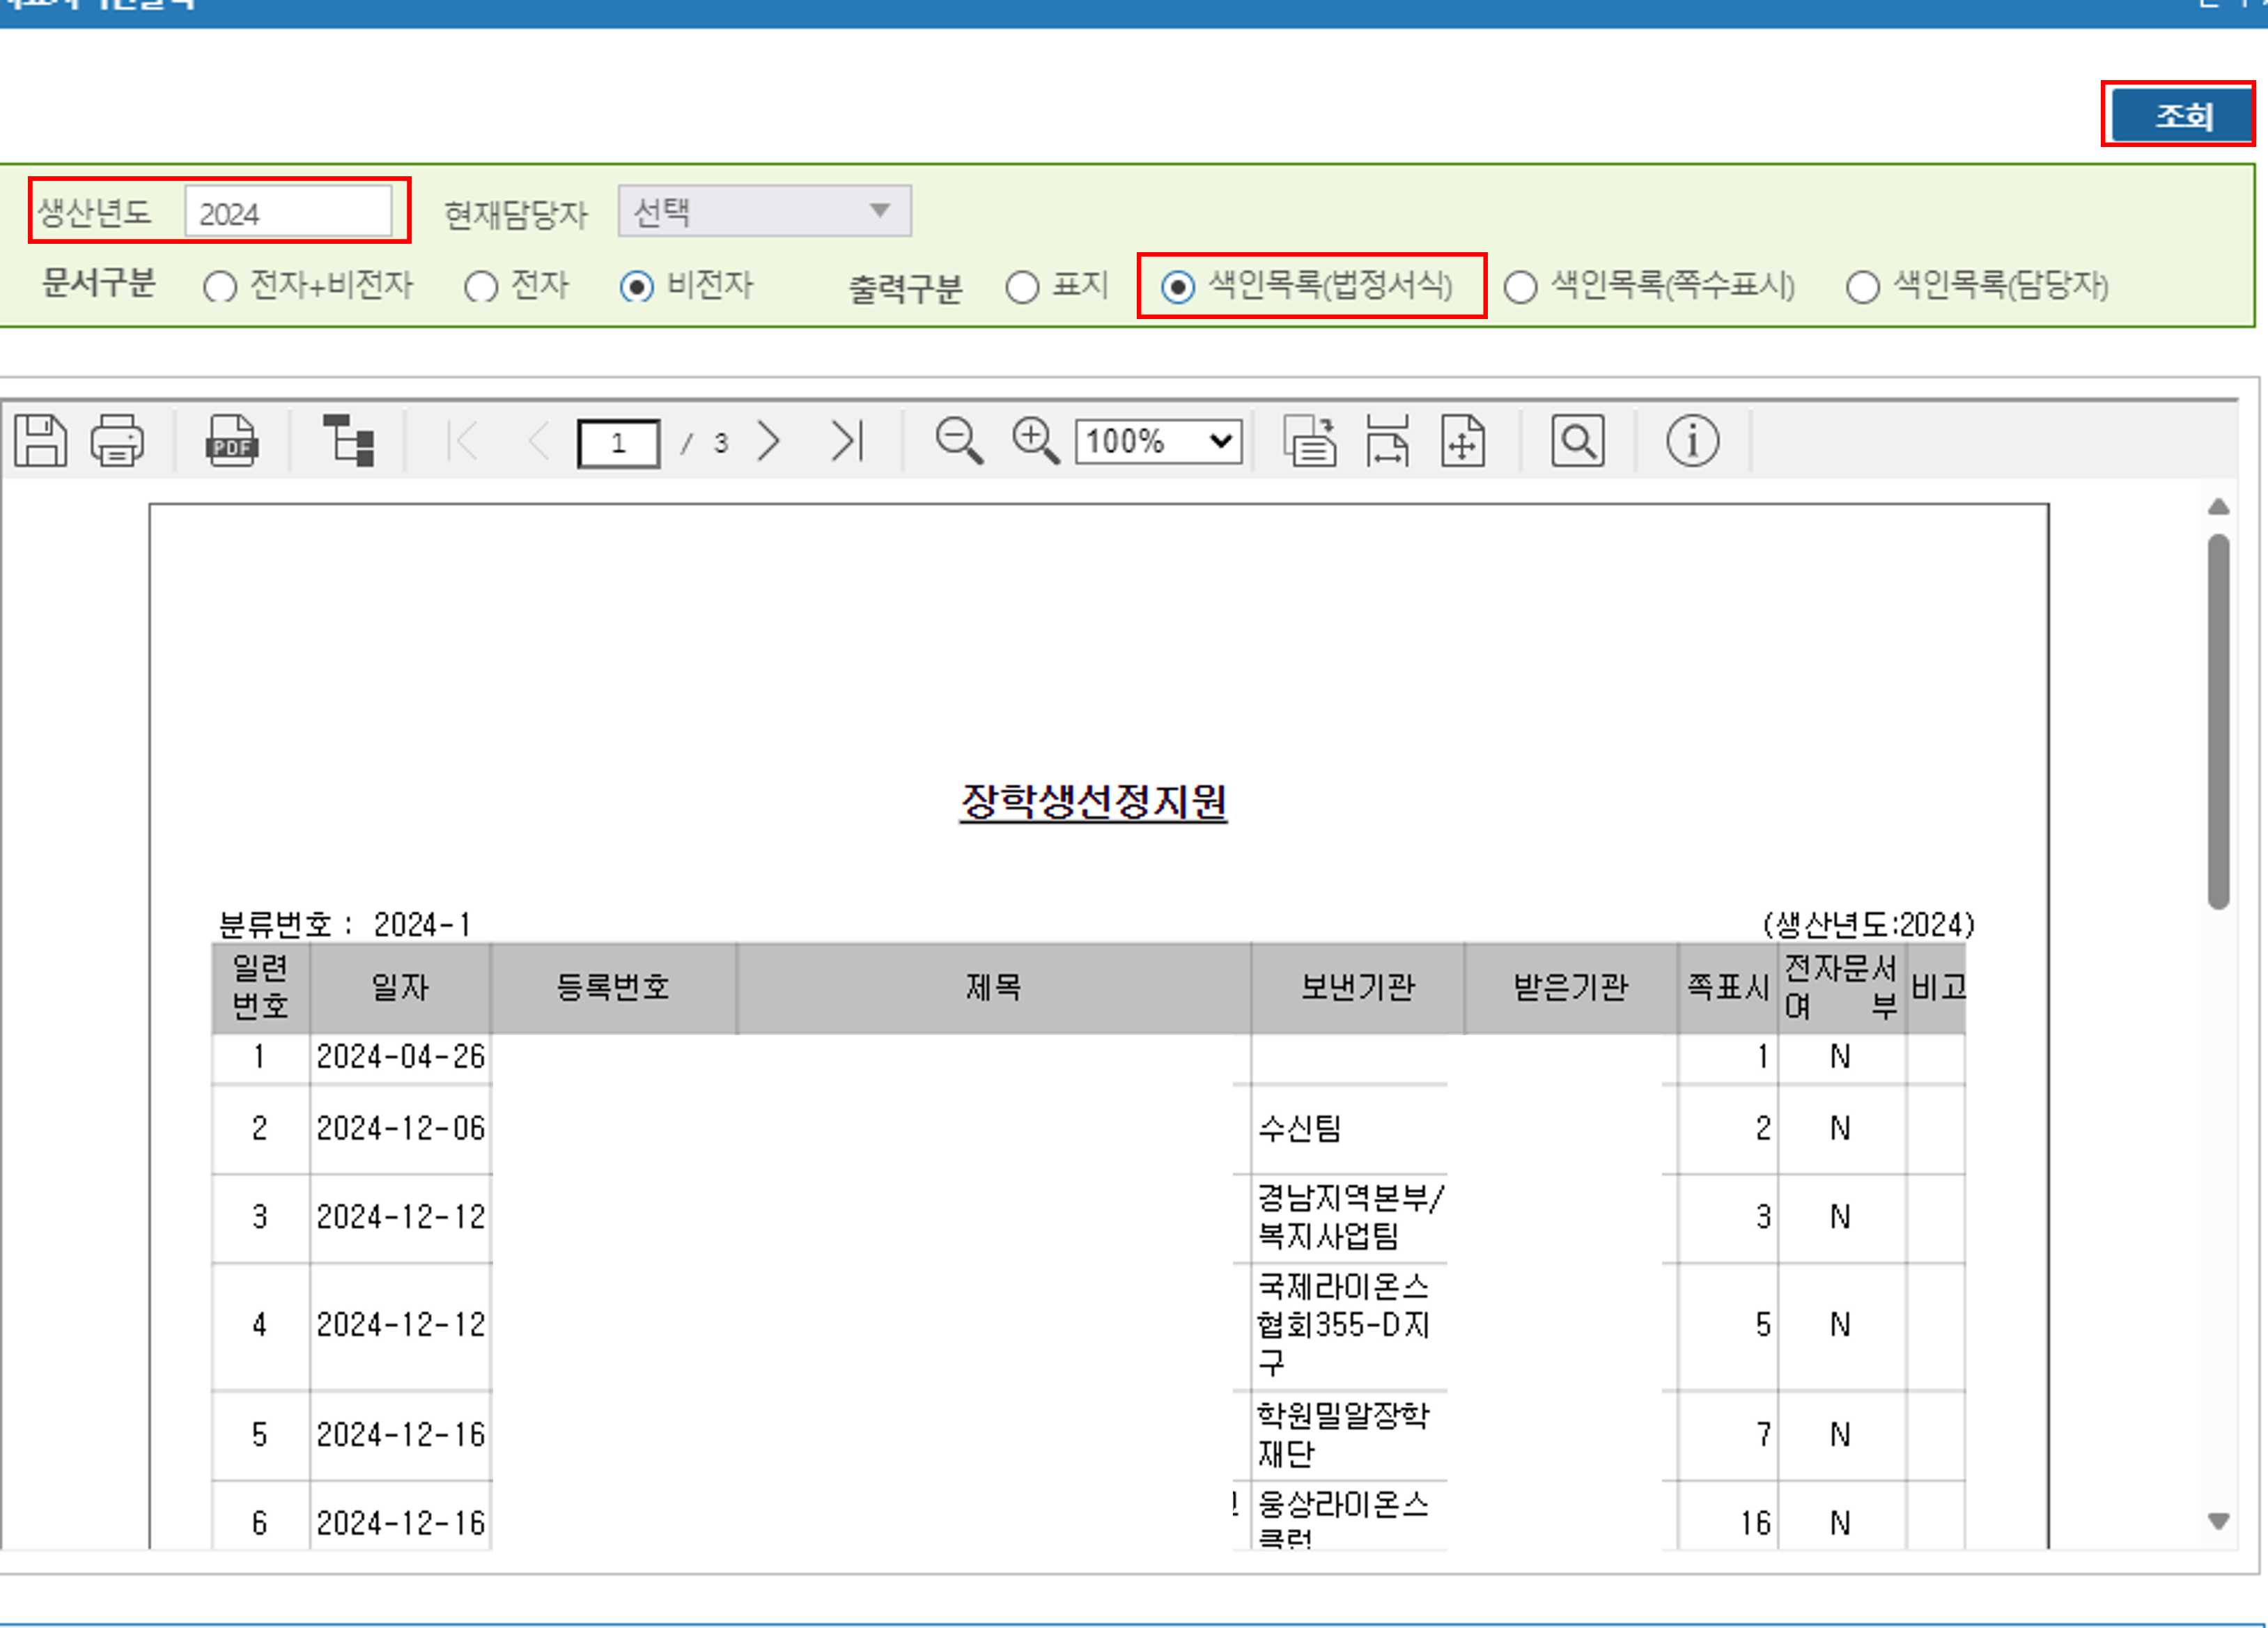
Task: Click the report vertical scrollbar down arrow
Action: [x=2218, y=1522]
